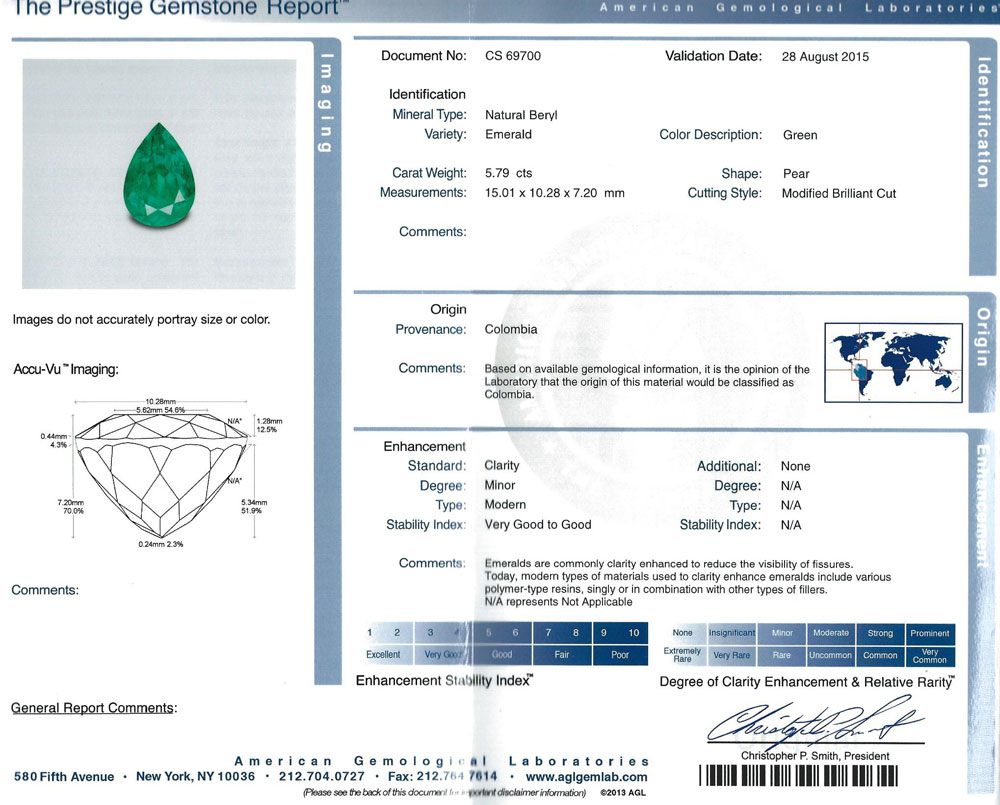Click the handwritten president's signature

815,721
